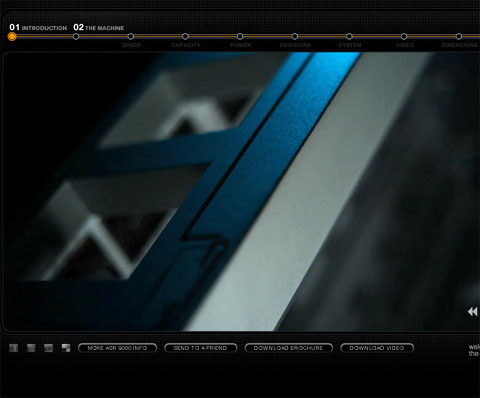This screenshot has height=398, width=480.
Task: Jump to the Dimensions timeline node
Action: pyautogui.click(x=459, y=36)
